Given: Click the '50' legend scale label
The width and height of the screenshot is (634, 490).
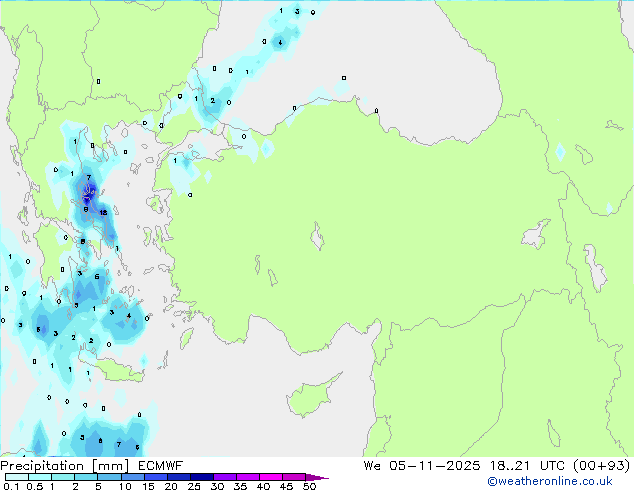Looking at the screenshot, I should (x=310, y=486).
